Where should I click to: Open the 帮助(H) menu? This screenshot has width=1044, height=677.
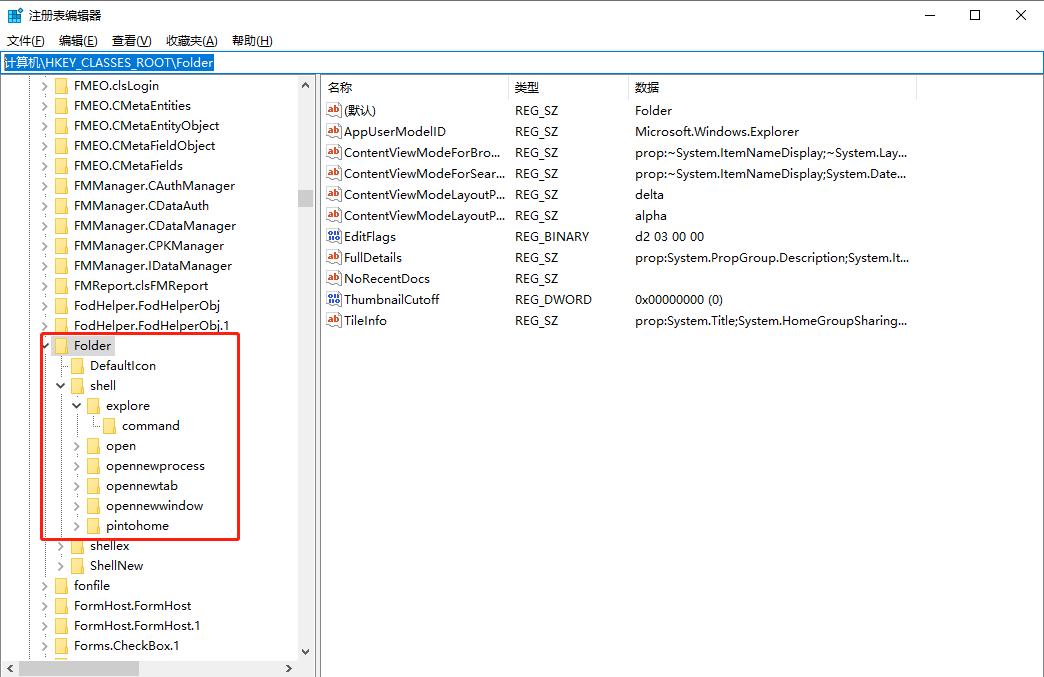coord(252,41)
